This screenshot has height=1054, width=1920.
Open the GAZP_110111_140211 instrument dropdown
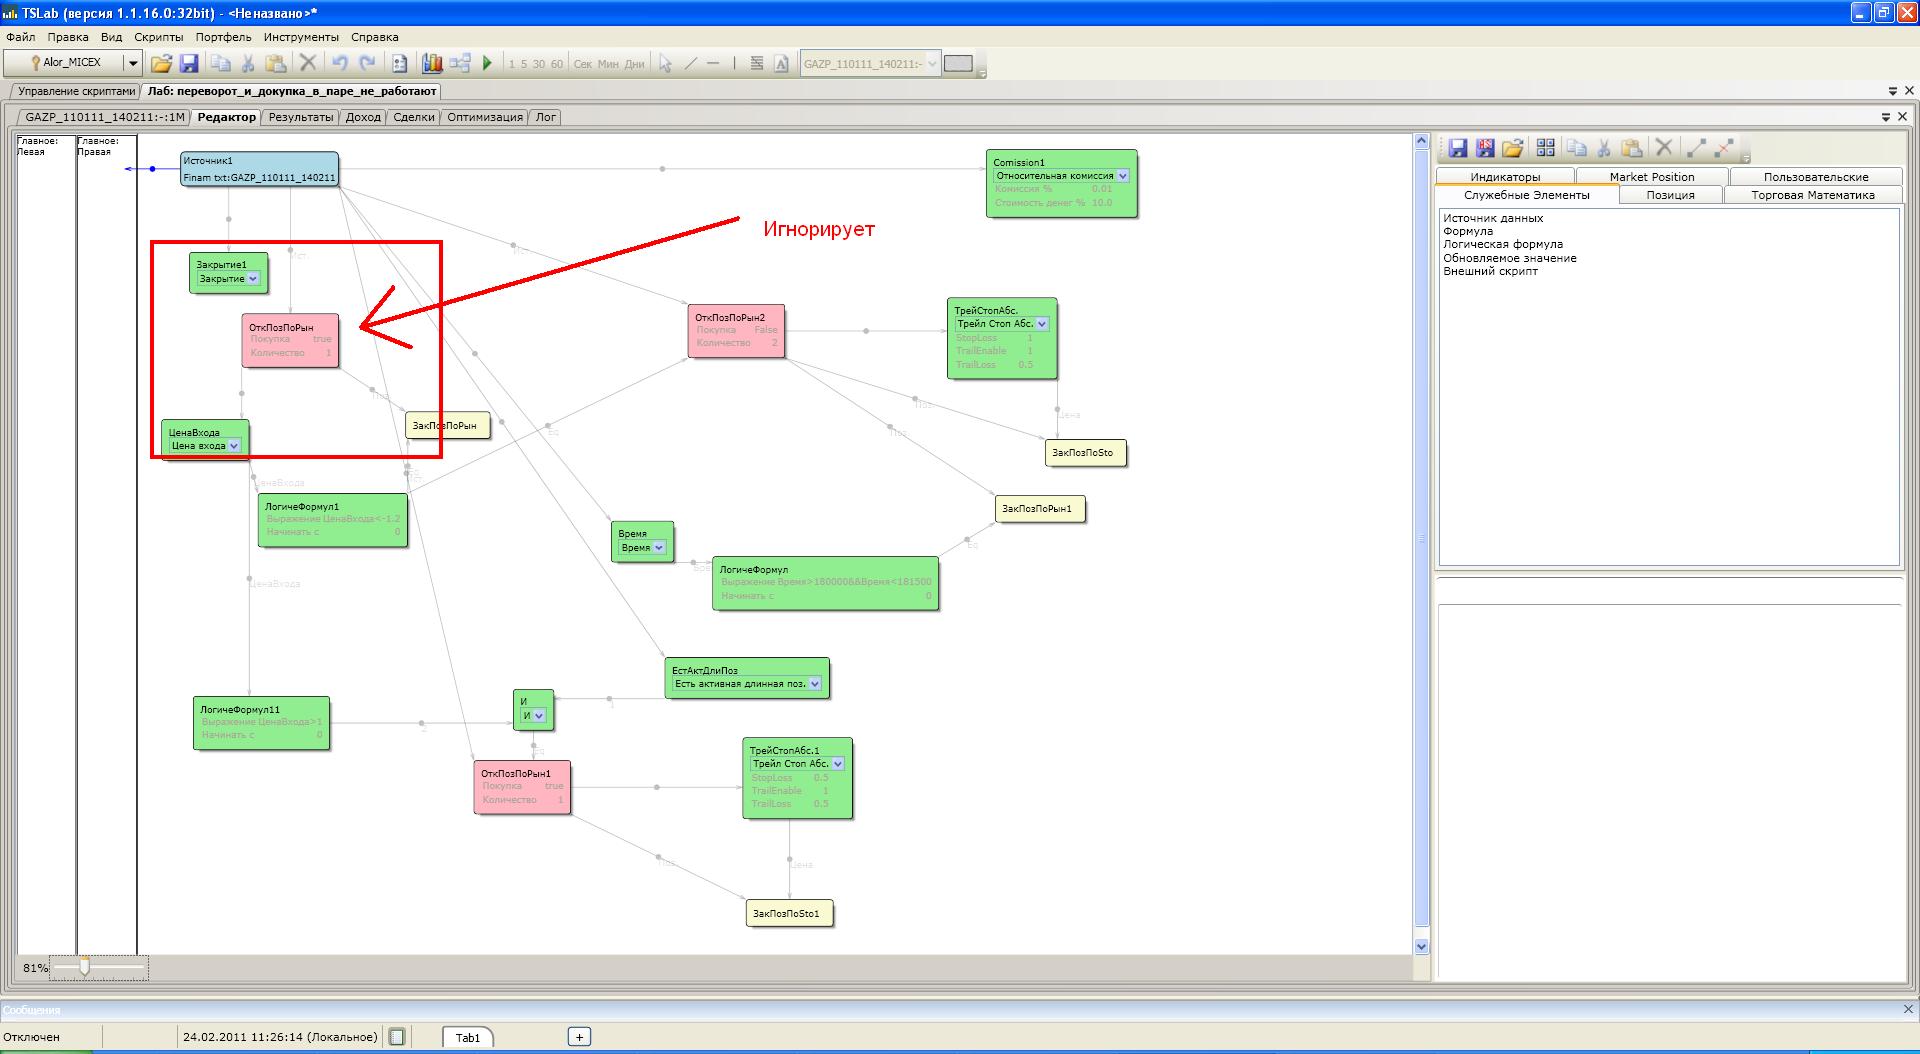[932, 63]
